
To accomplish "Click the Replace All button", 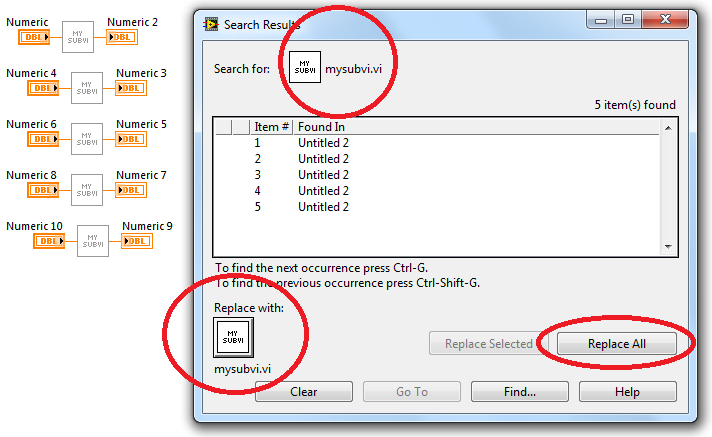I will tap(617, 343).
